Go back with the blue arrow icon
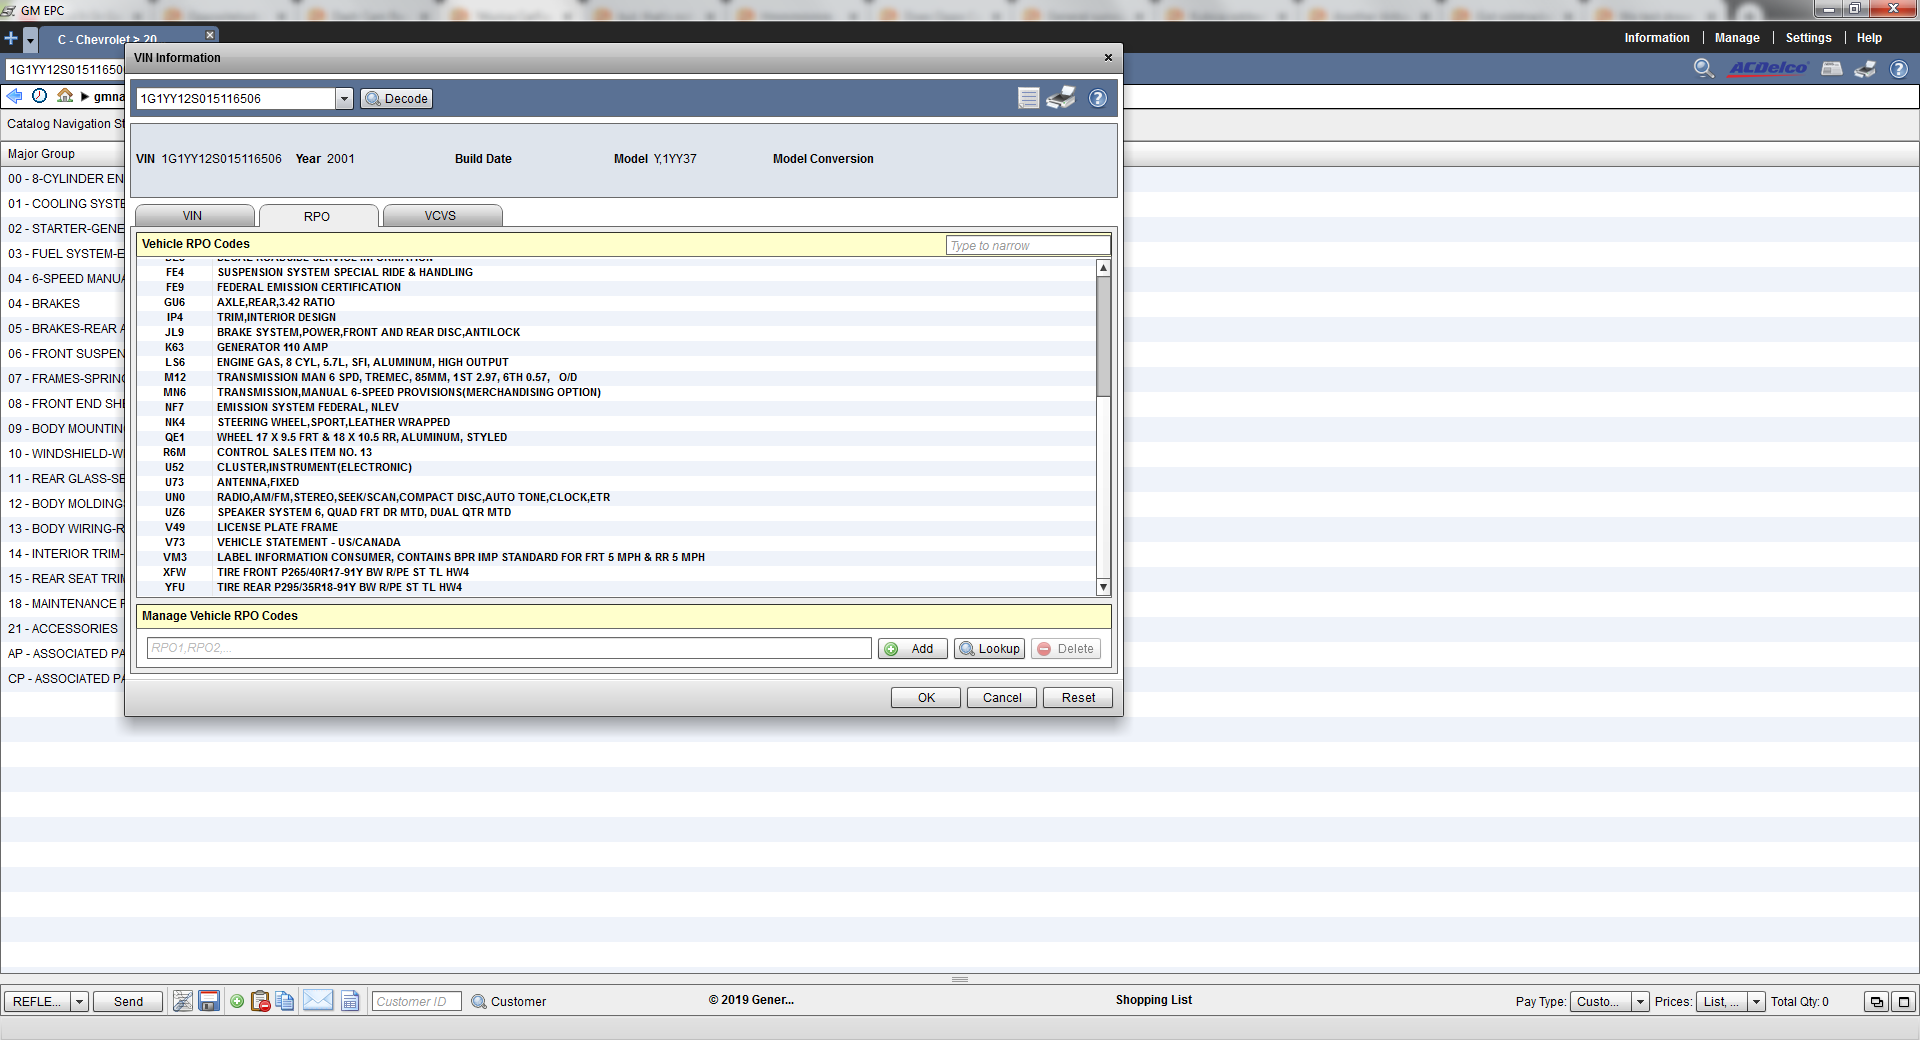This screenshot has width=1920, height=1040. coord(15,96)
